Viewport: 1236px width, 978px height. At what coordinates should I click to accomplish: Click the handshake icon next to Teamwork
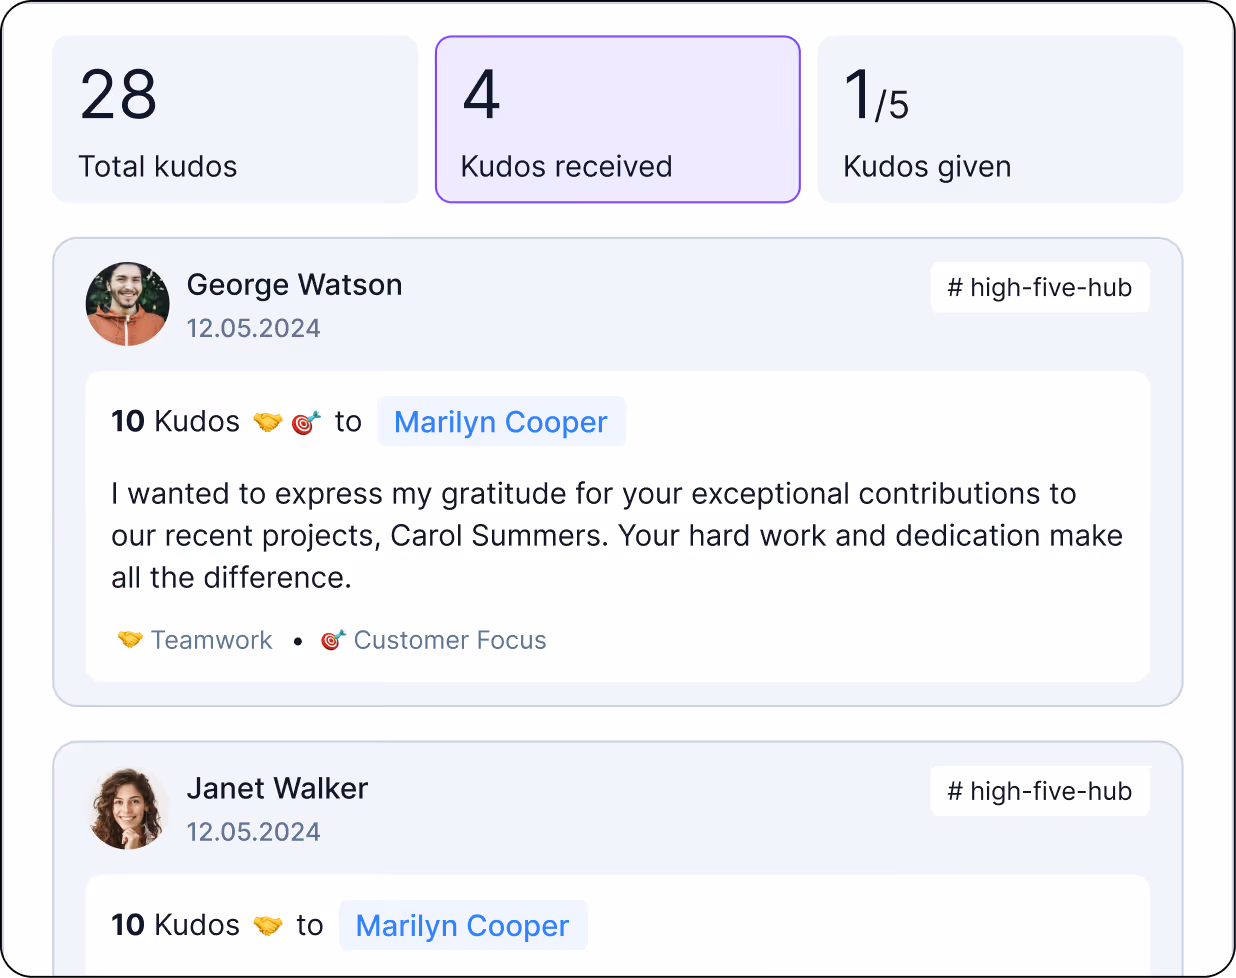tap(130, 639)
